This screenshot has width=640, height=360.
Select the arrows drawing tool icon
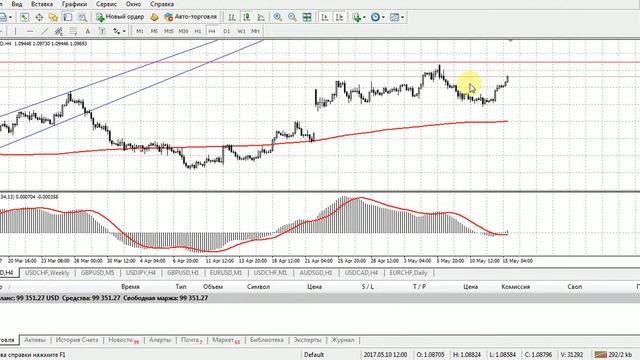coord(117,31)
